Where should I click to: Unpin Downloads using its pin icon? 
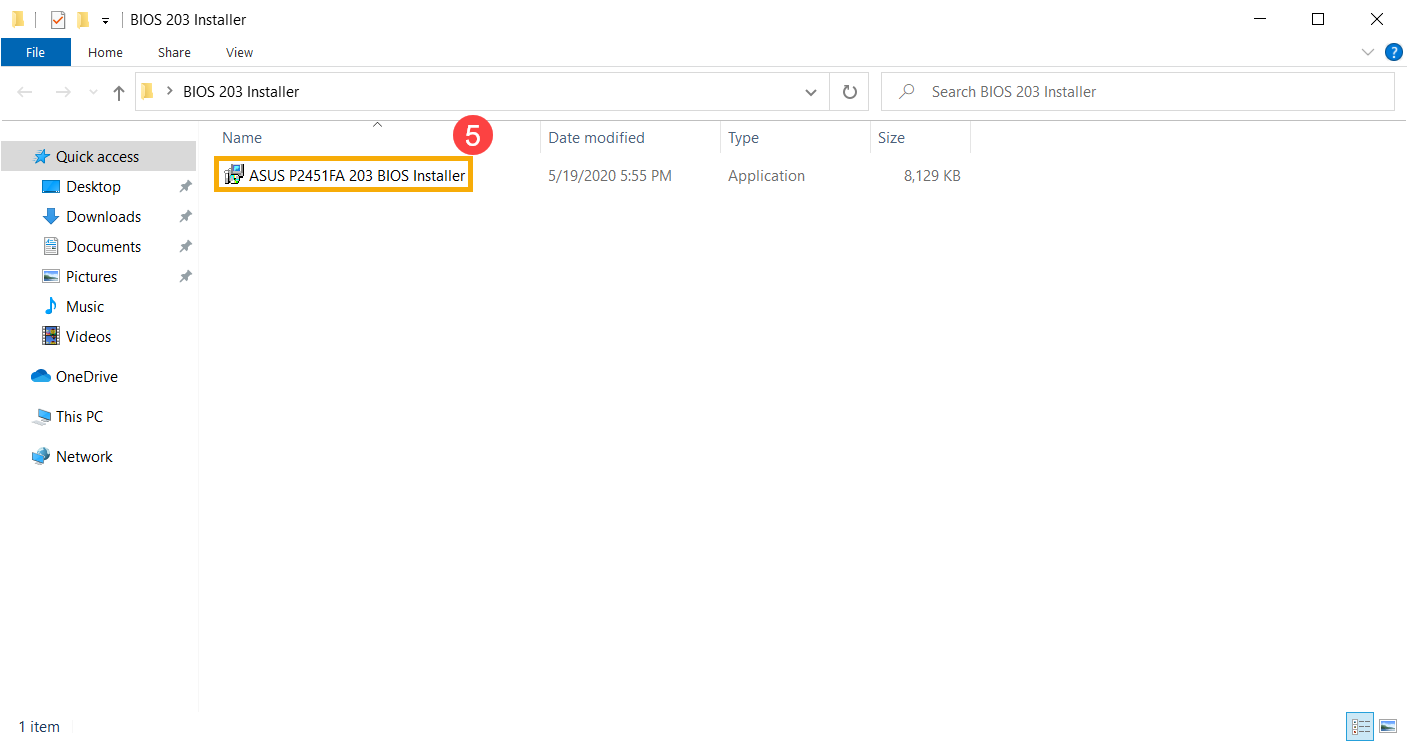click(185, 217)
